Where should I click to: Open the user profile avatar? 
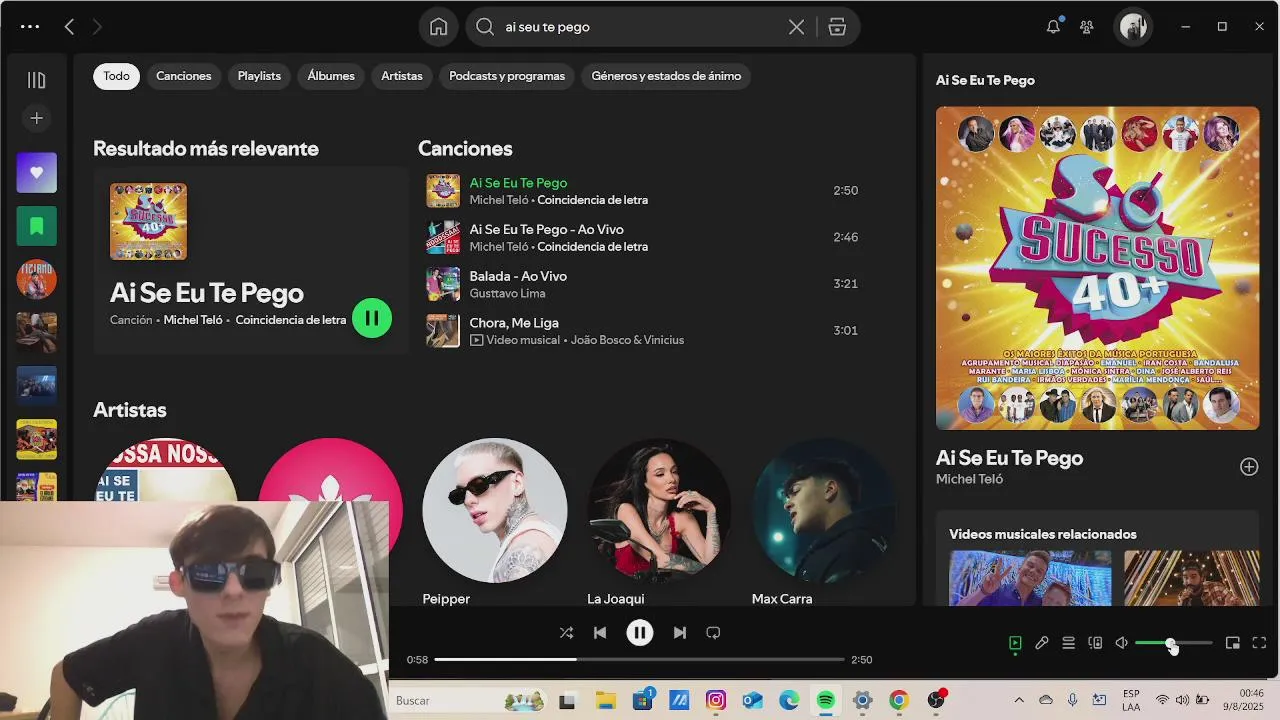click(x=1133, y=27)
